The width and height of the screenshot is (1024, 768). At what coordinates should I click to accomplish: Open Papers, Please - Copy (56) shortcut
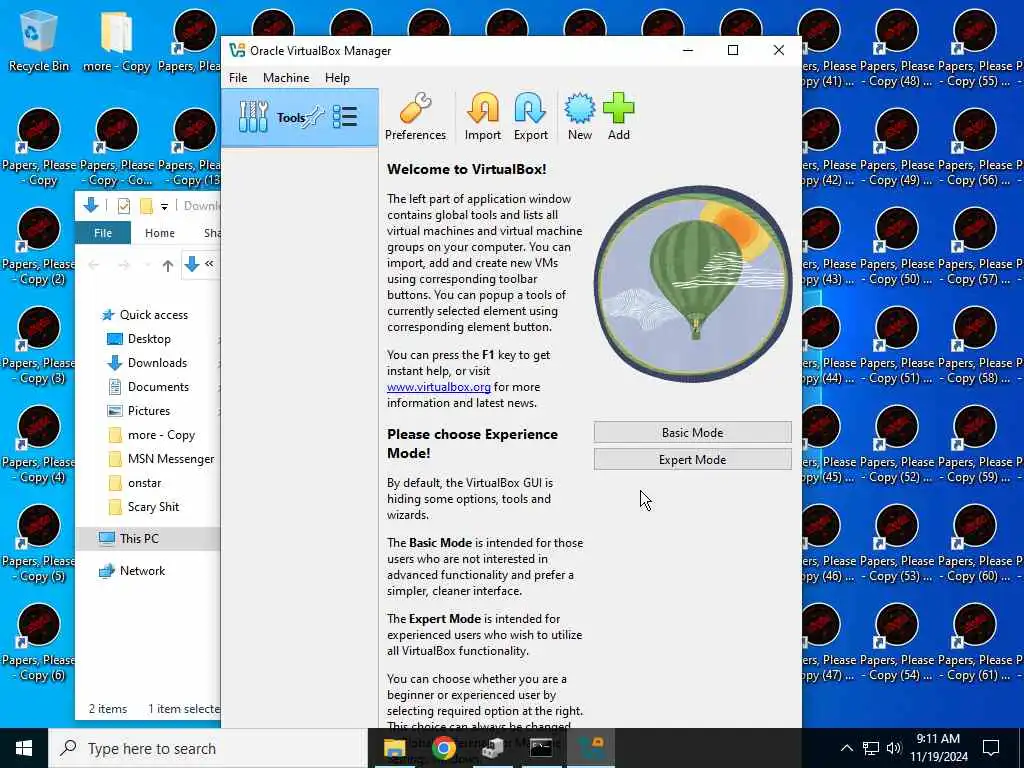click(x=975, y=148)
